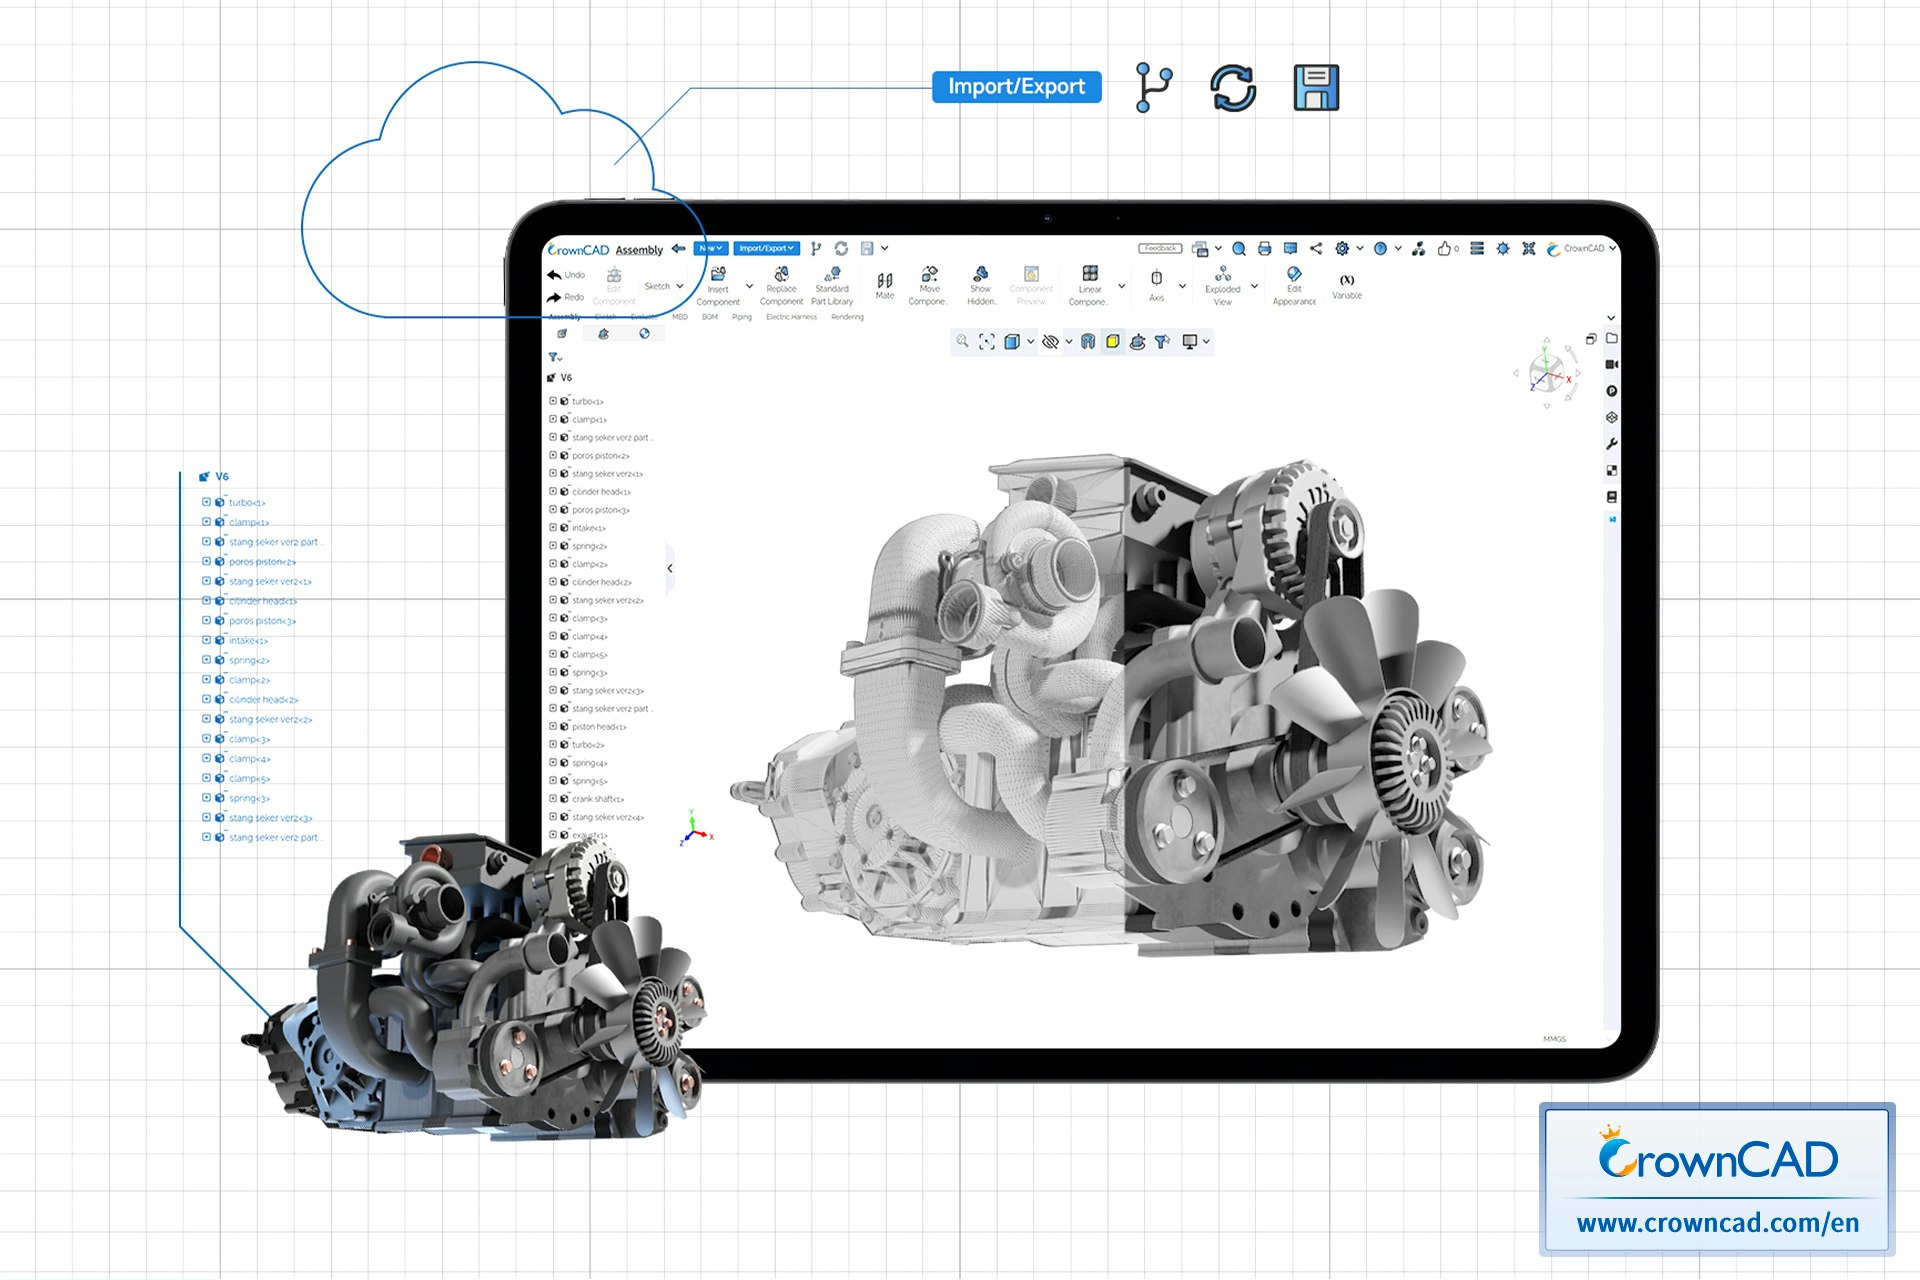Switch to the Rendering tab
Screen dimensions: 1920x1280
click(847, 317)
